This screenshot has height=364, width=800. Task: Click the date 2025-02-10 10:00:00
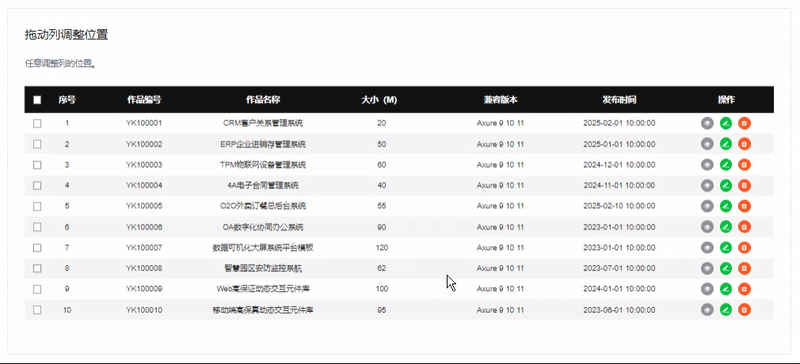coord(619,206)
